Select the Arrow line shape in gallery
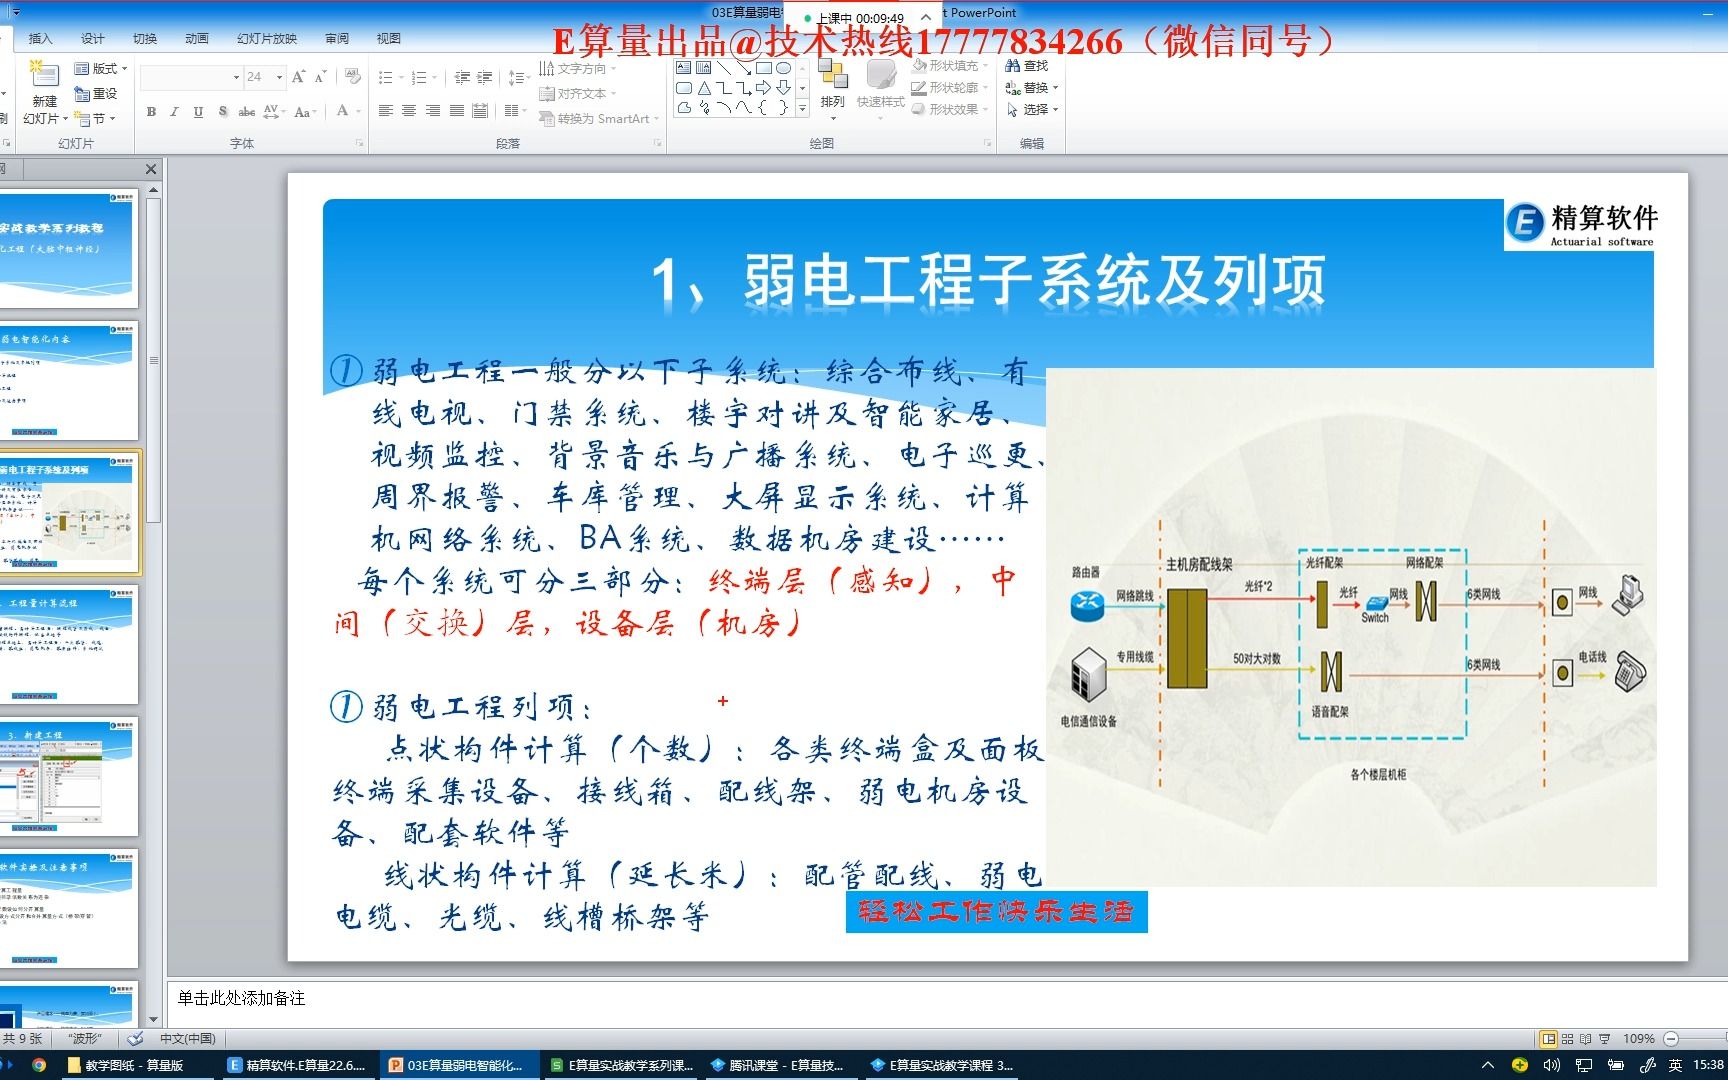This screenshot has height=1080, width=1728. click(x=744, y=68)
